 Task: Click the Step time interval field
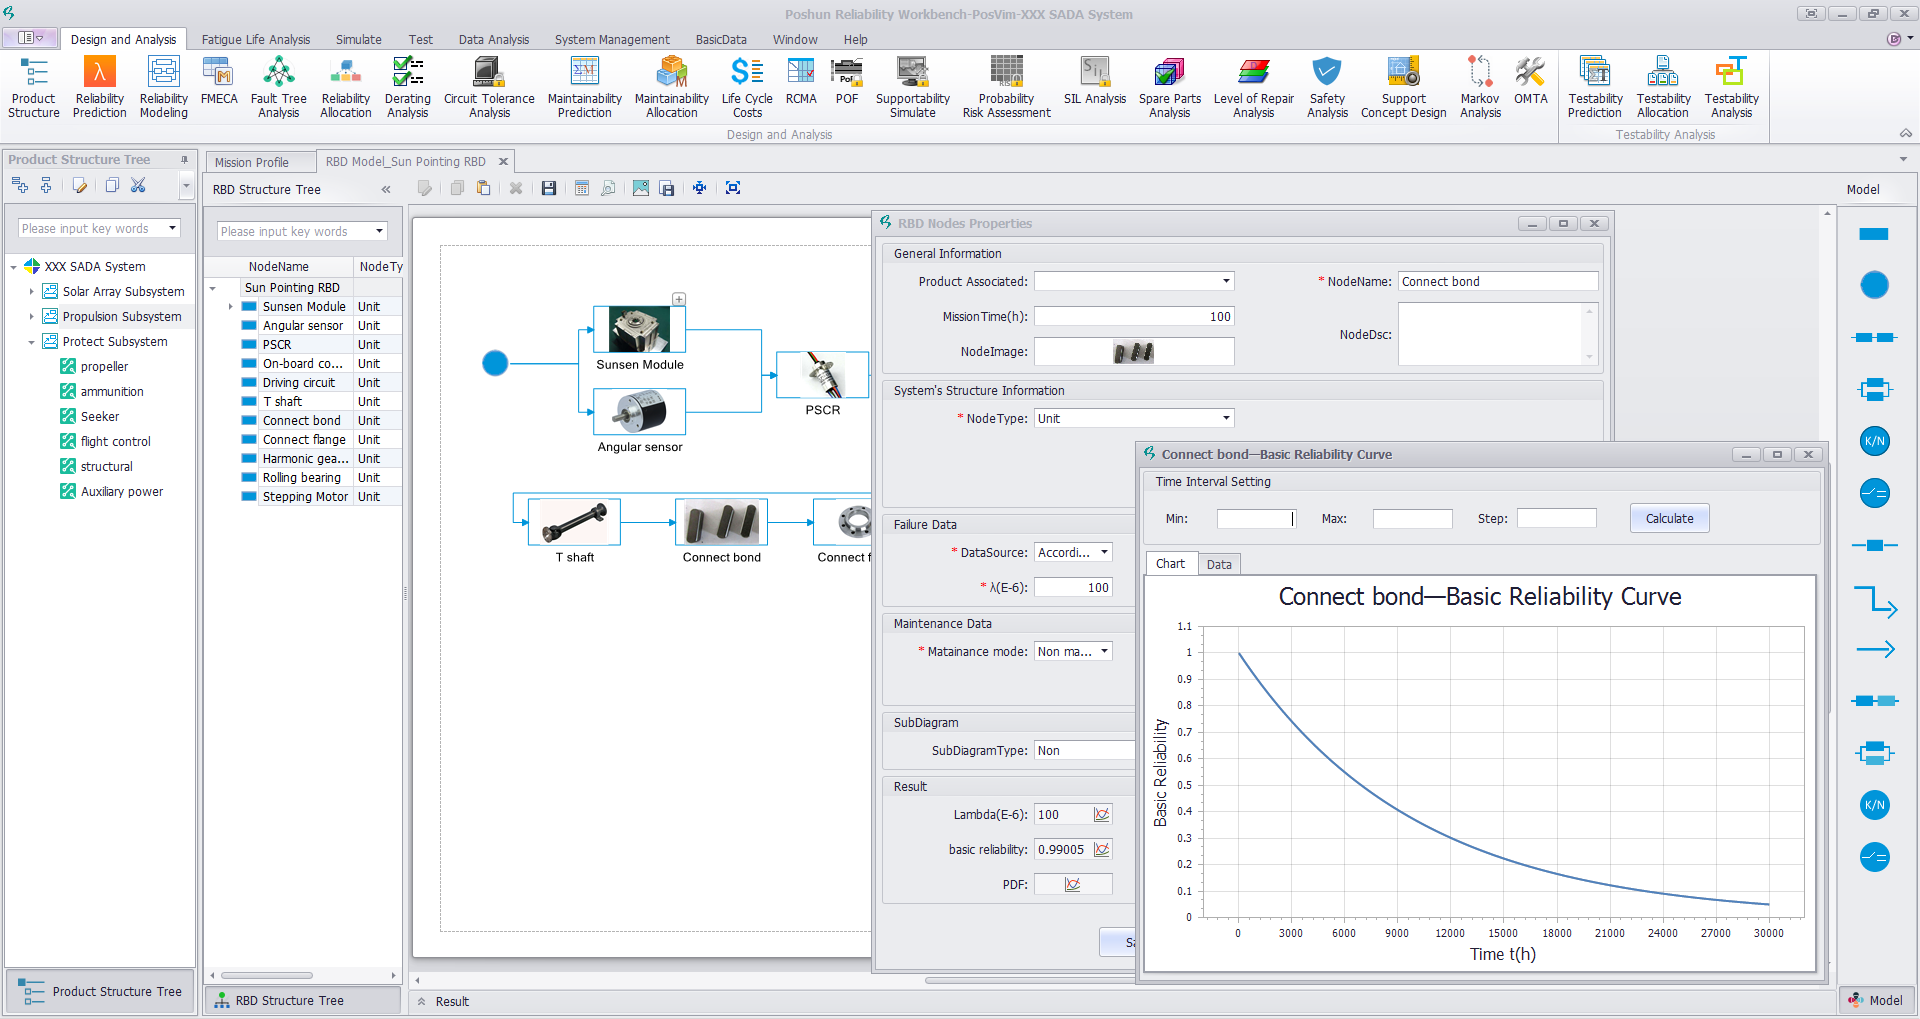click(1557, 519)
